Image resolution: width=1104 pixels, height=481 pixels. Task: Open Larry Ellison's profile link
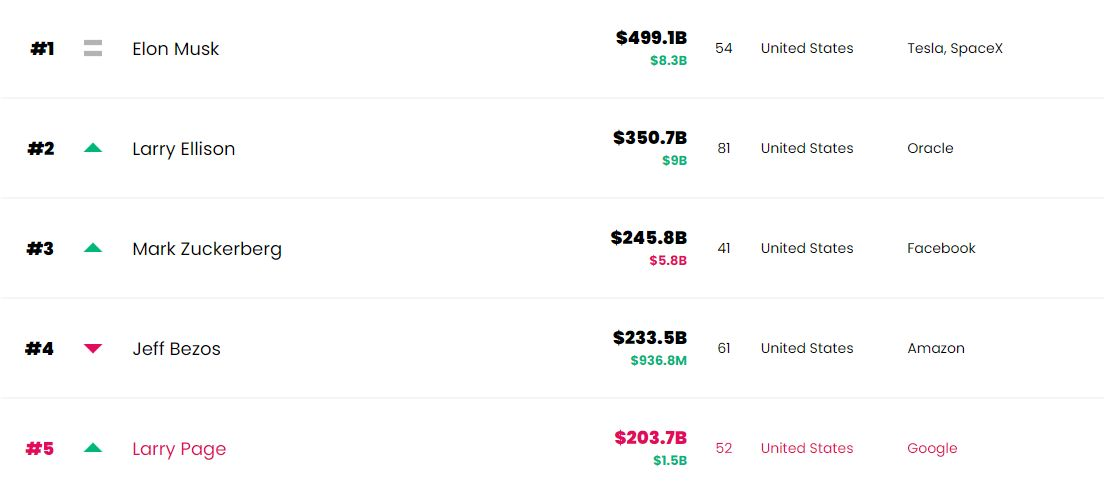point(184,149)
